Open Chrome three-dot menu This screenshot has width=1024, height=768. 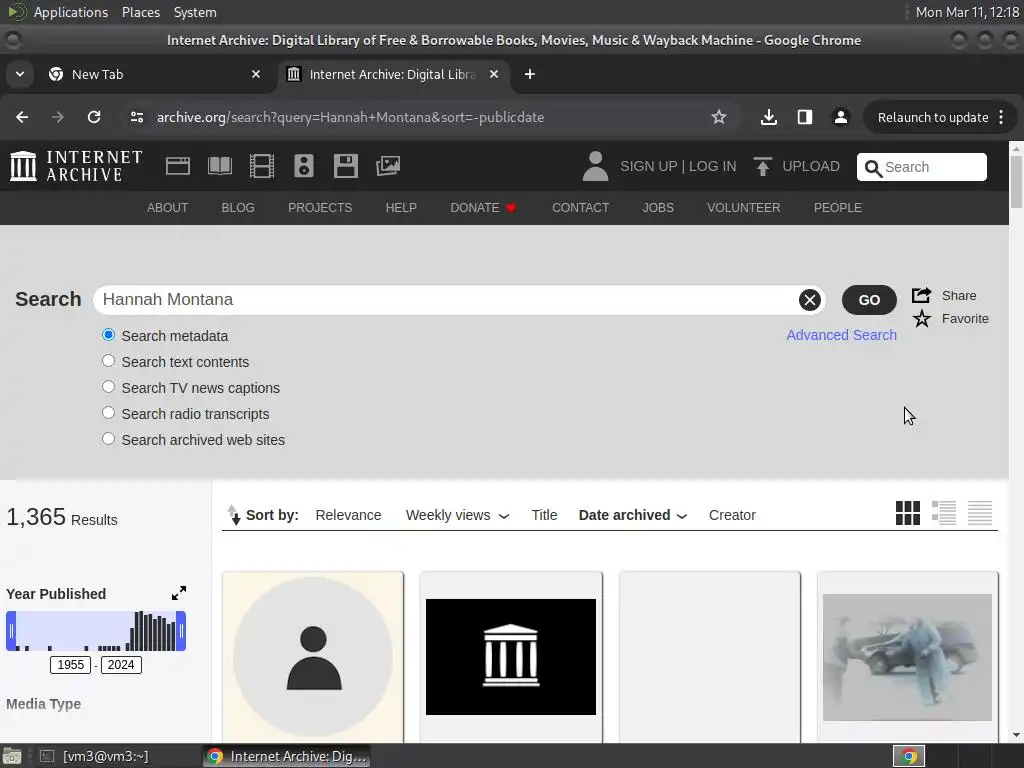pos(1001,117)
